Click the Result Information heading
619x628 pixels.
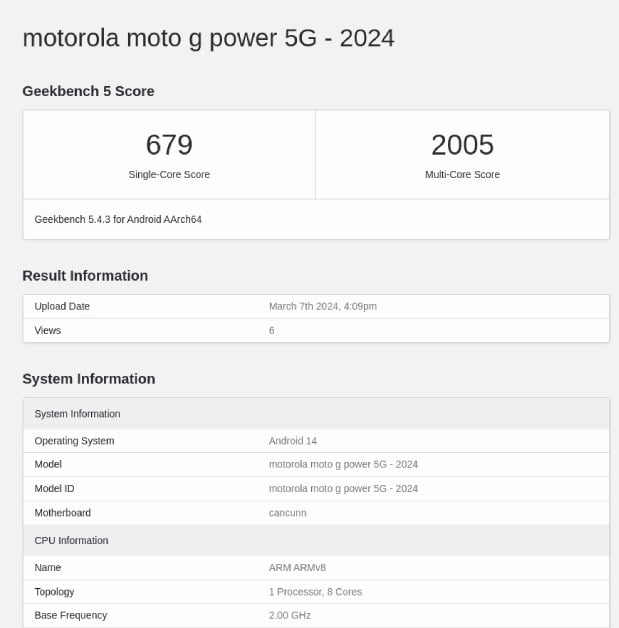[x=85, y=276]
